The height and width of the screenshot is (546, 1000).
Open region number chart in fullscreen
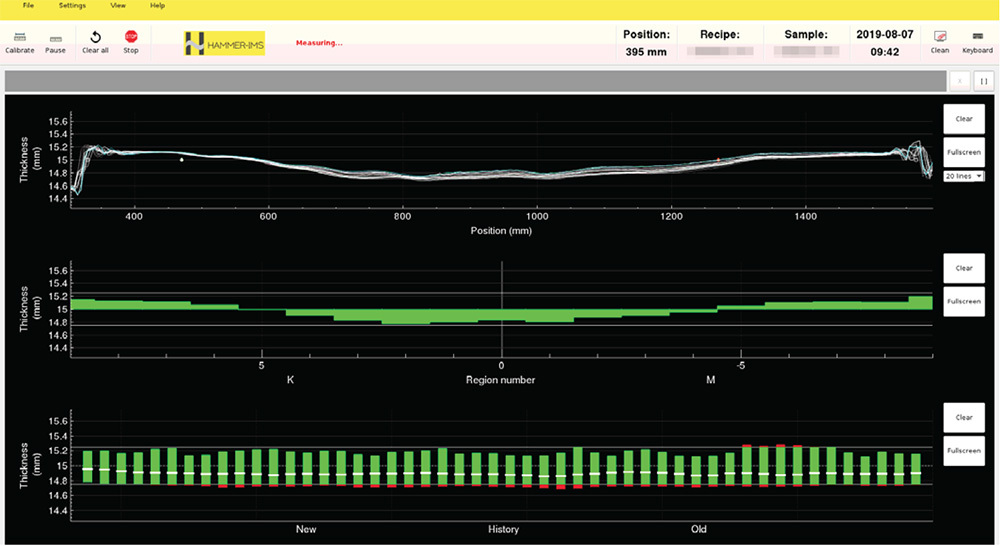pos(964,301)
